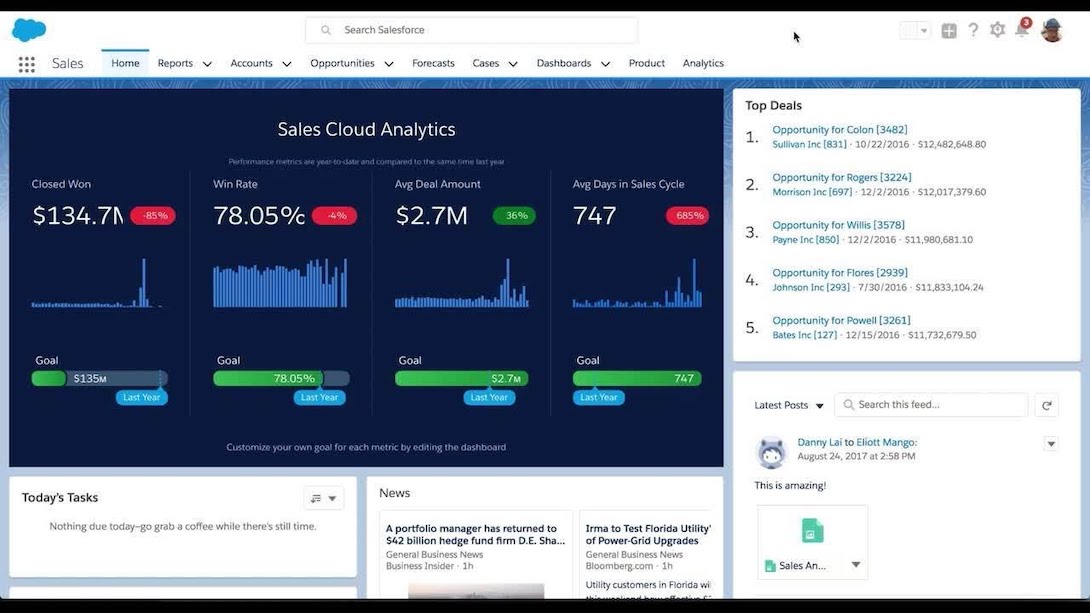
Task: Open the notifications bell icon
Action: pyautogui.click(x=1021, y=29)
